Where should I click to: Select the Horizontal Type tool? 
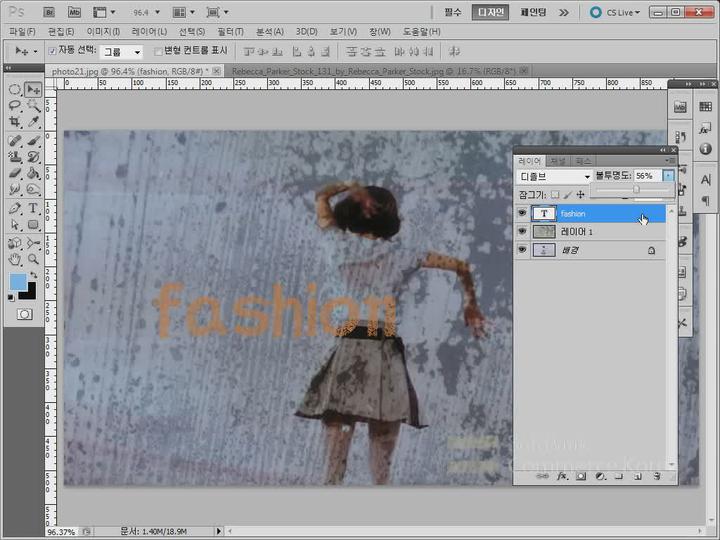tap(33, 208)
